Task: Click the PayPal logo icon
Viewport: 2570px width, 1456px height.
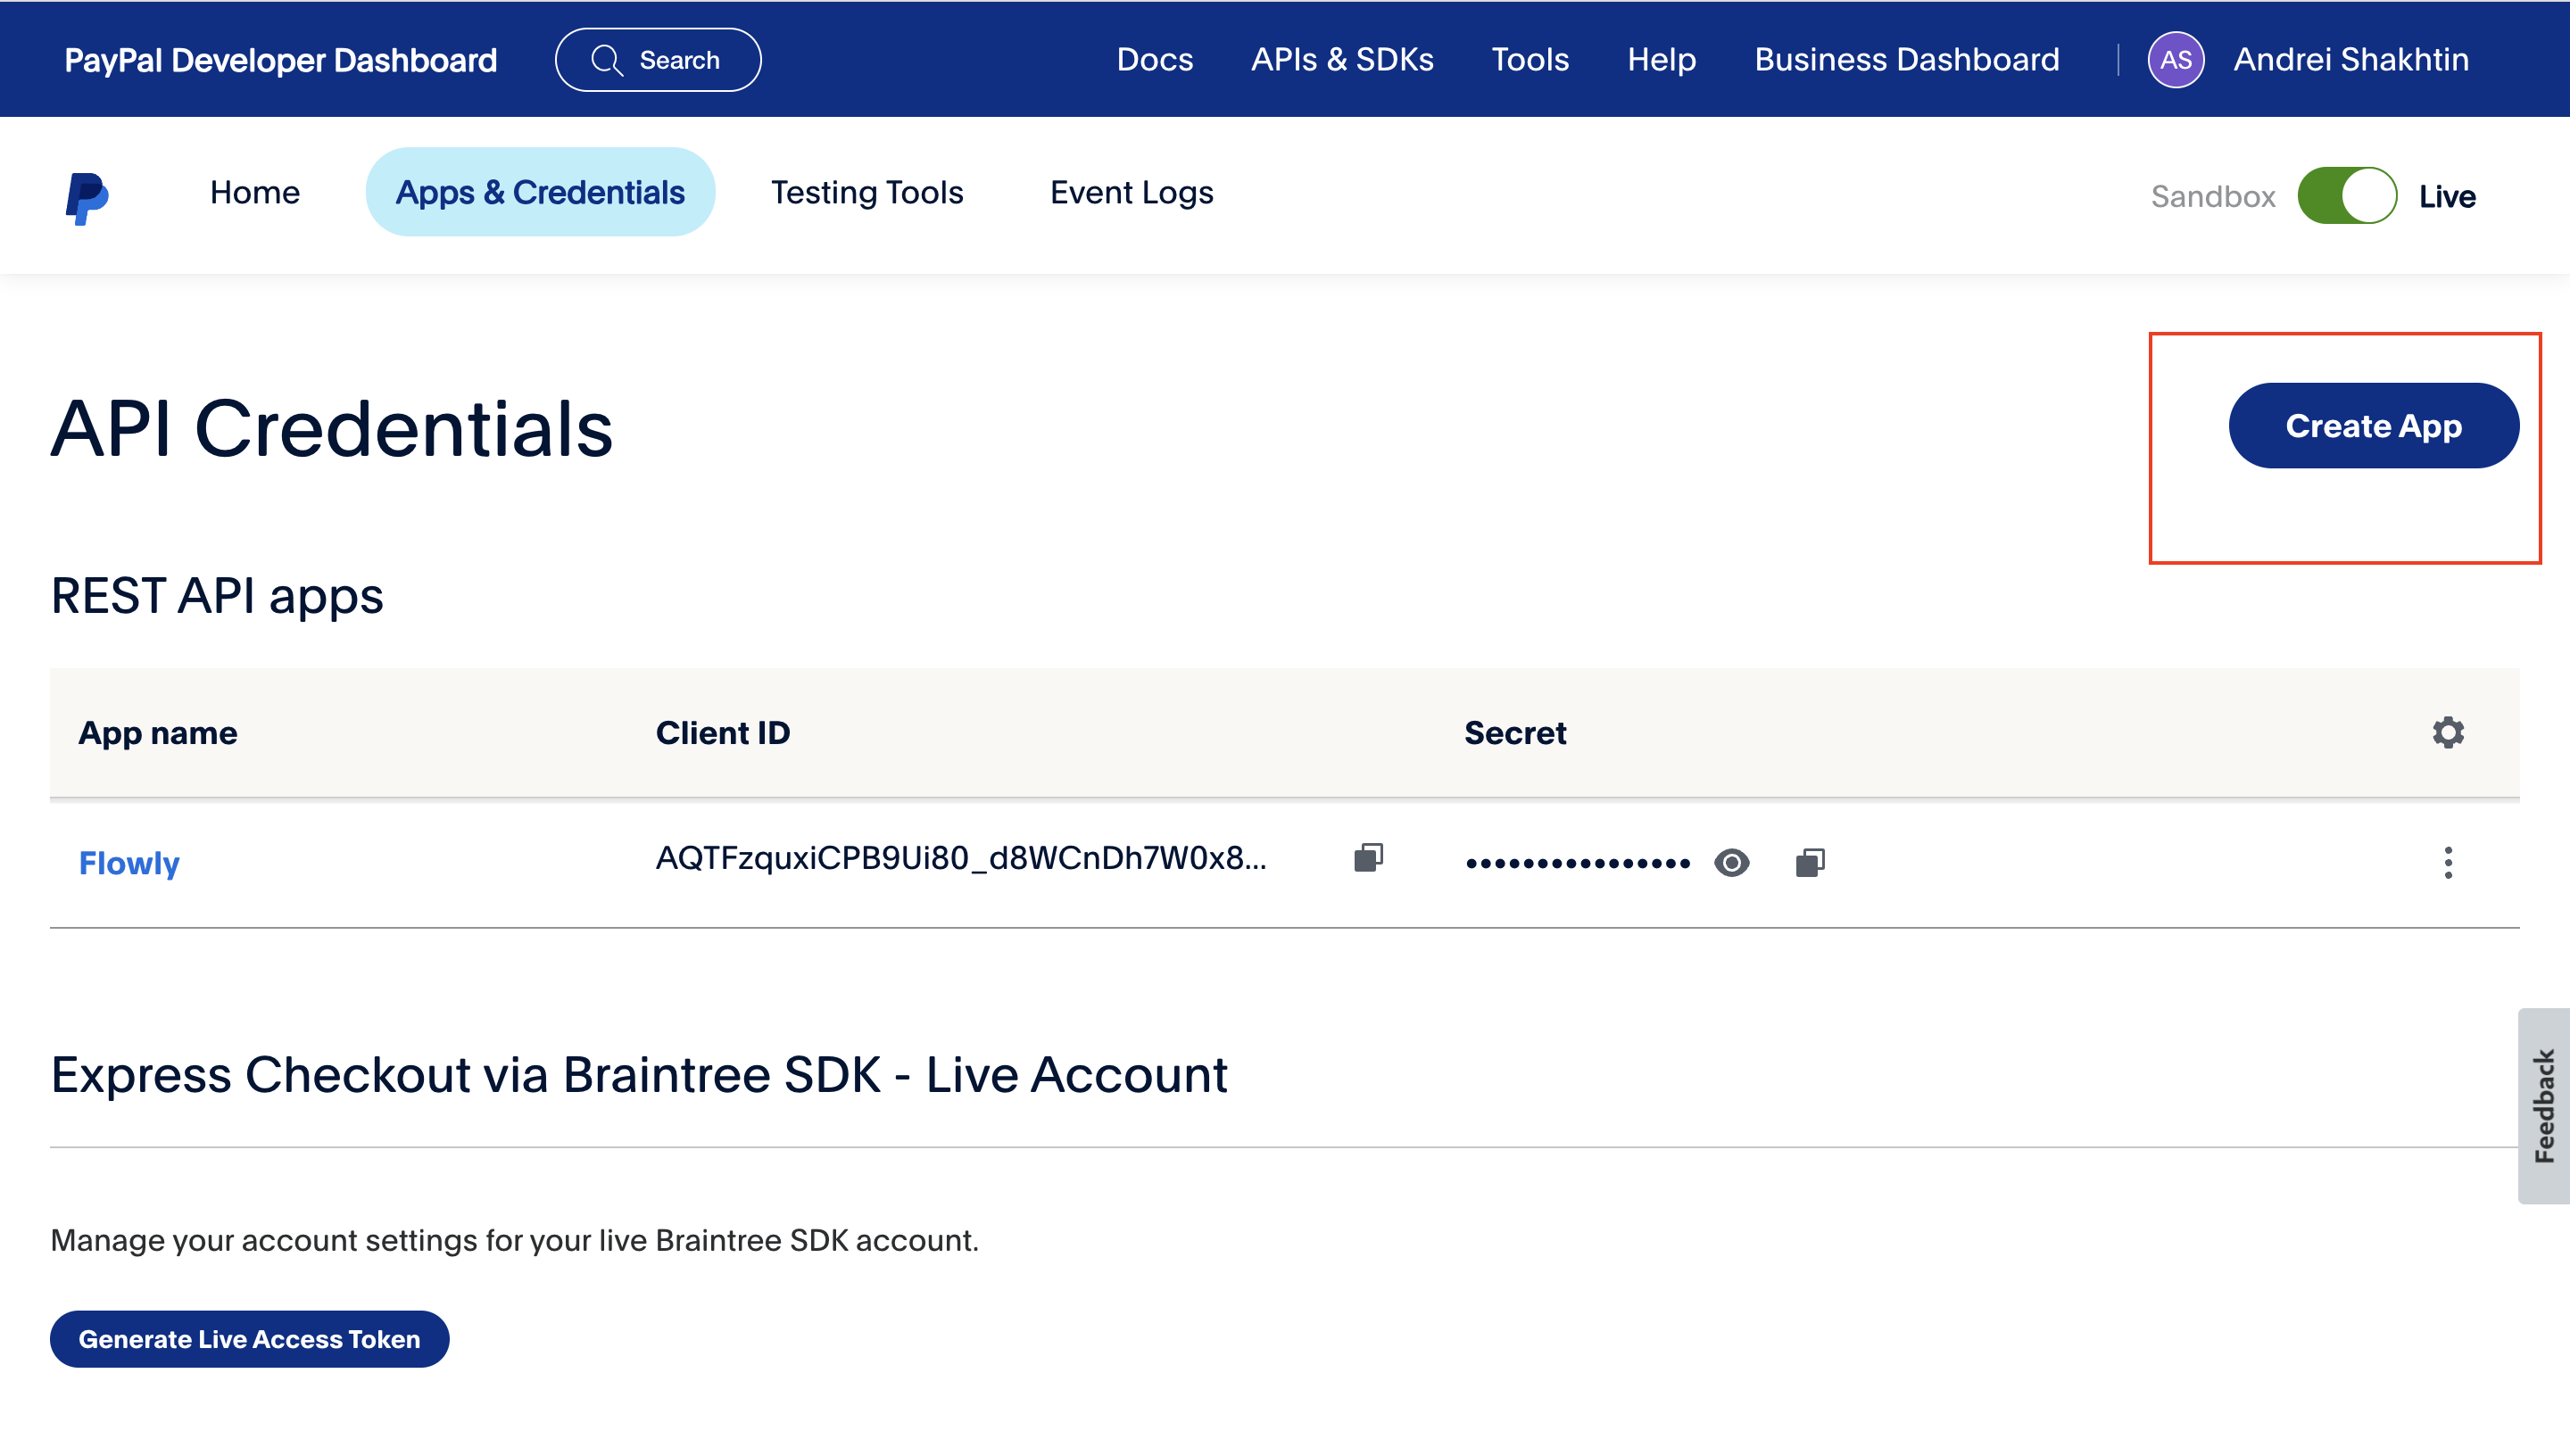Action: click(87, 197)
